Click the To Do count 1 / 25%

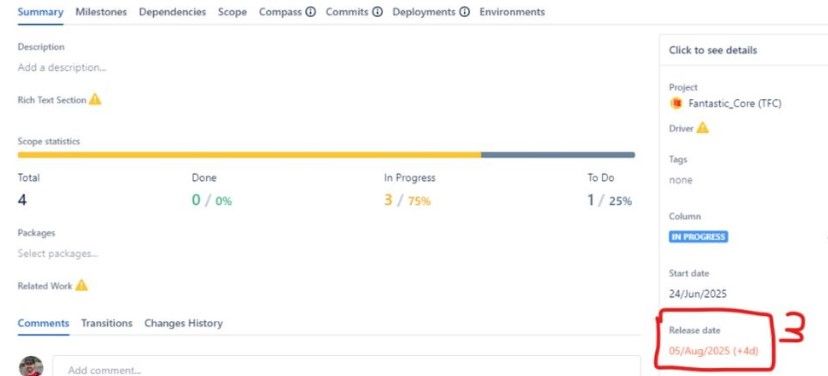(610, 200)
